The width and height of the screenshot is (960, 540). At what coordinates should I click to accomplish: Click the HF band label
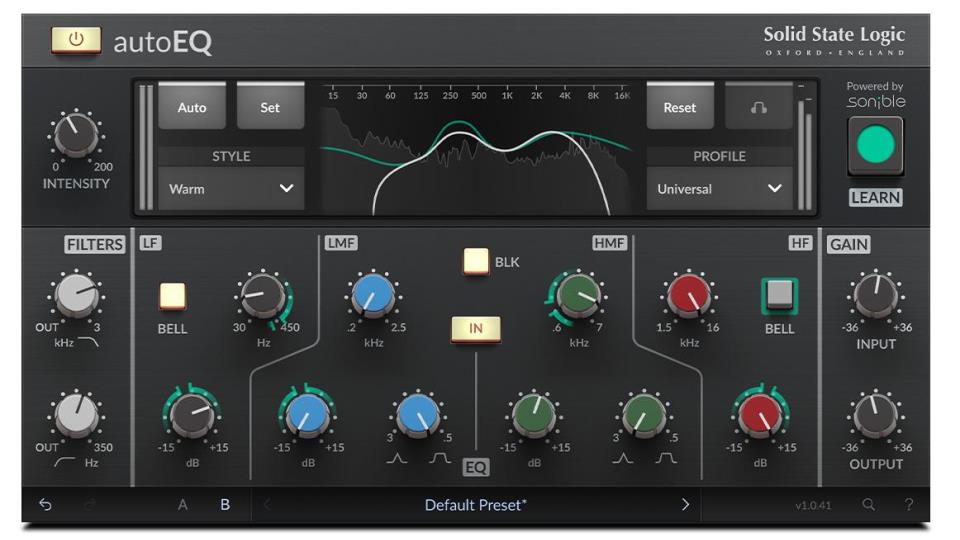point(800,243)
